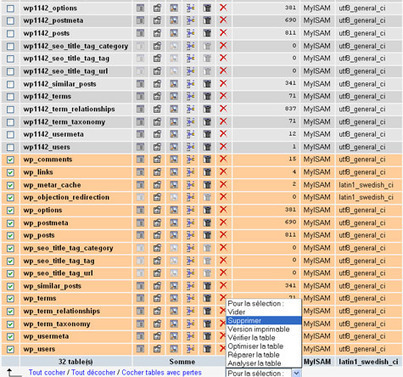Click the browse icon for wp1142_options
This screenshot has width=403, height=377.
[140, 8]
